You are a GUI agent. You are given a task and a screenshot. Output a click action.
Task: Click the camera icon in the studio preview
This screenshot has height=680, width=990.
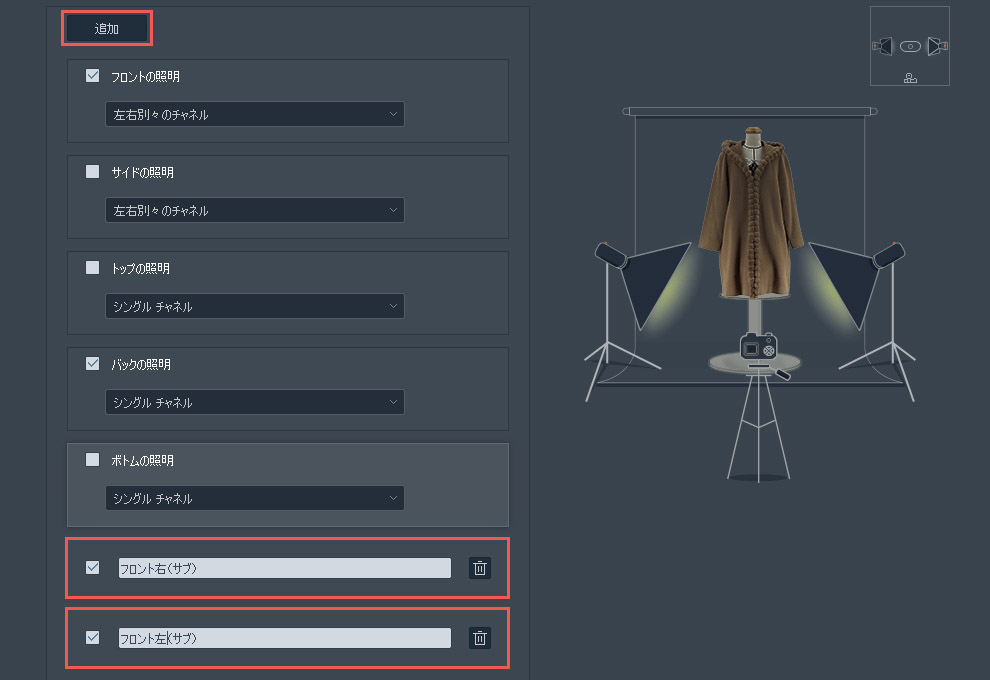pos(757,347)
